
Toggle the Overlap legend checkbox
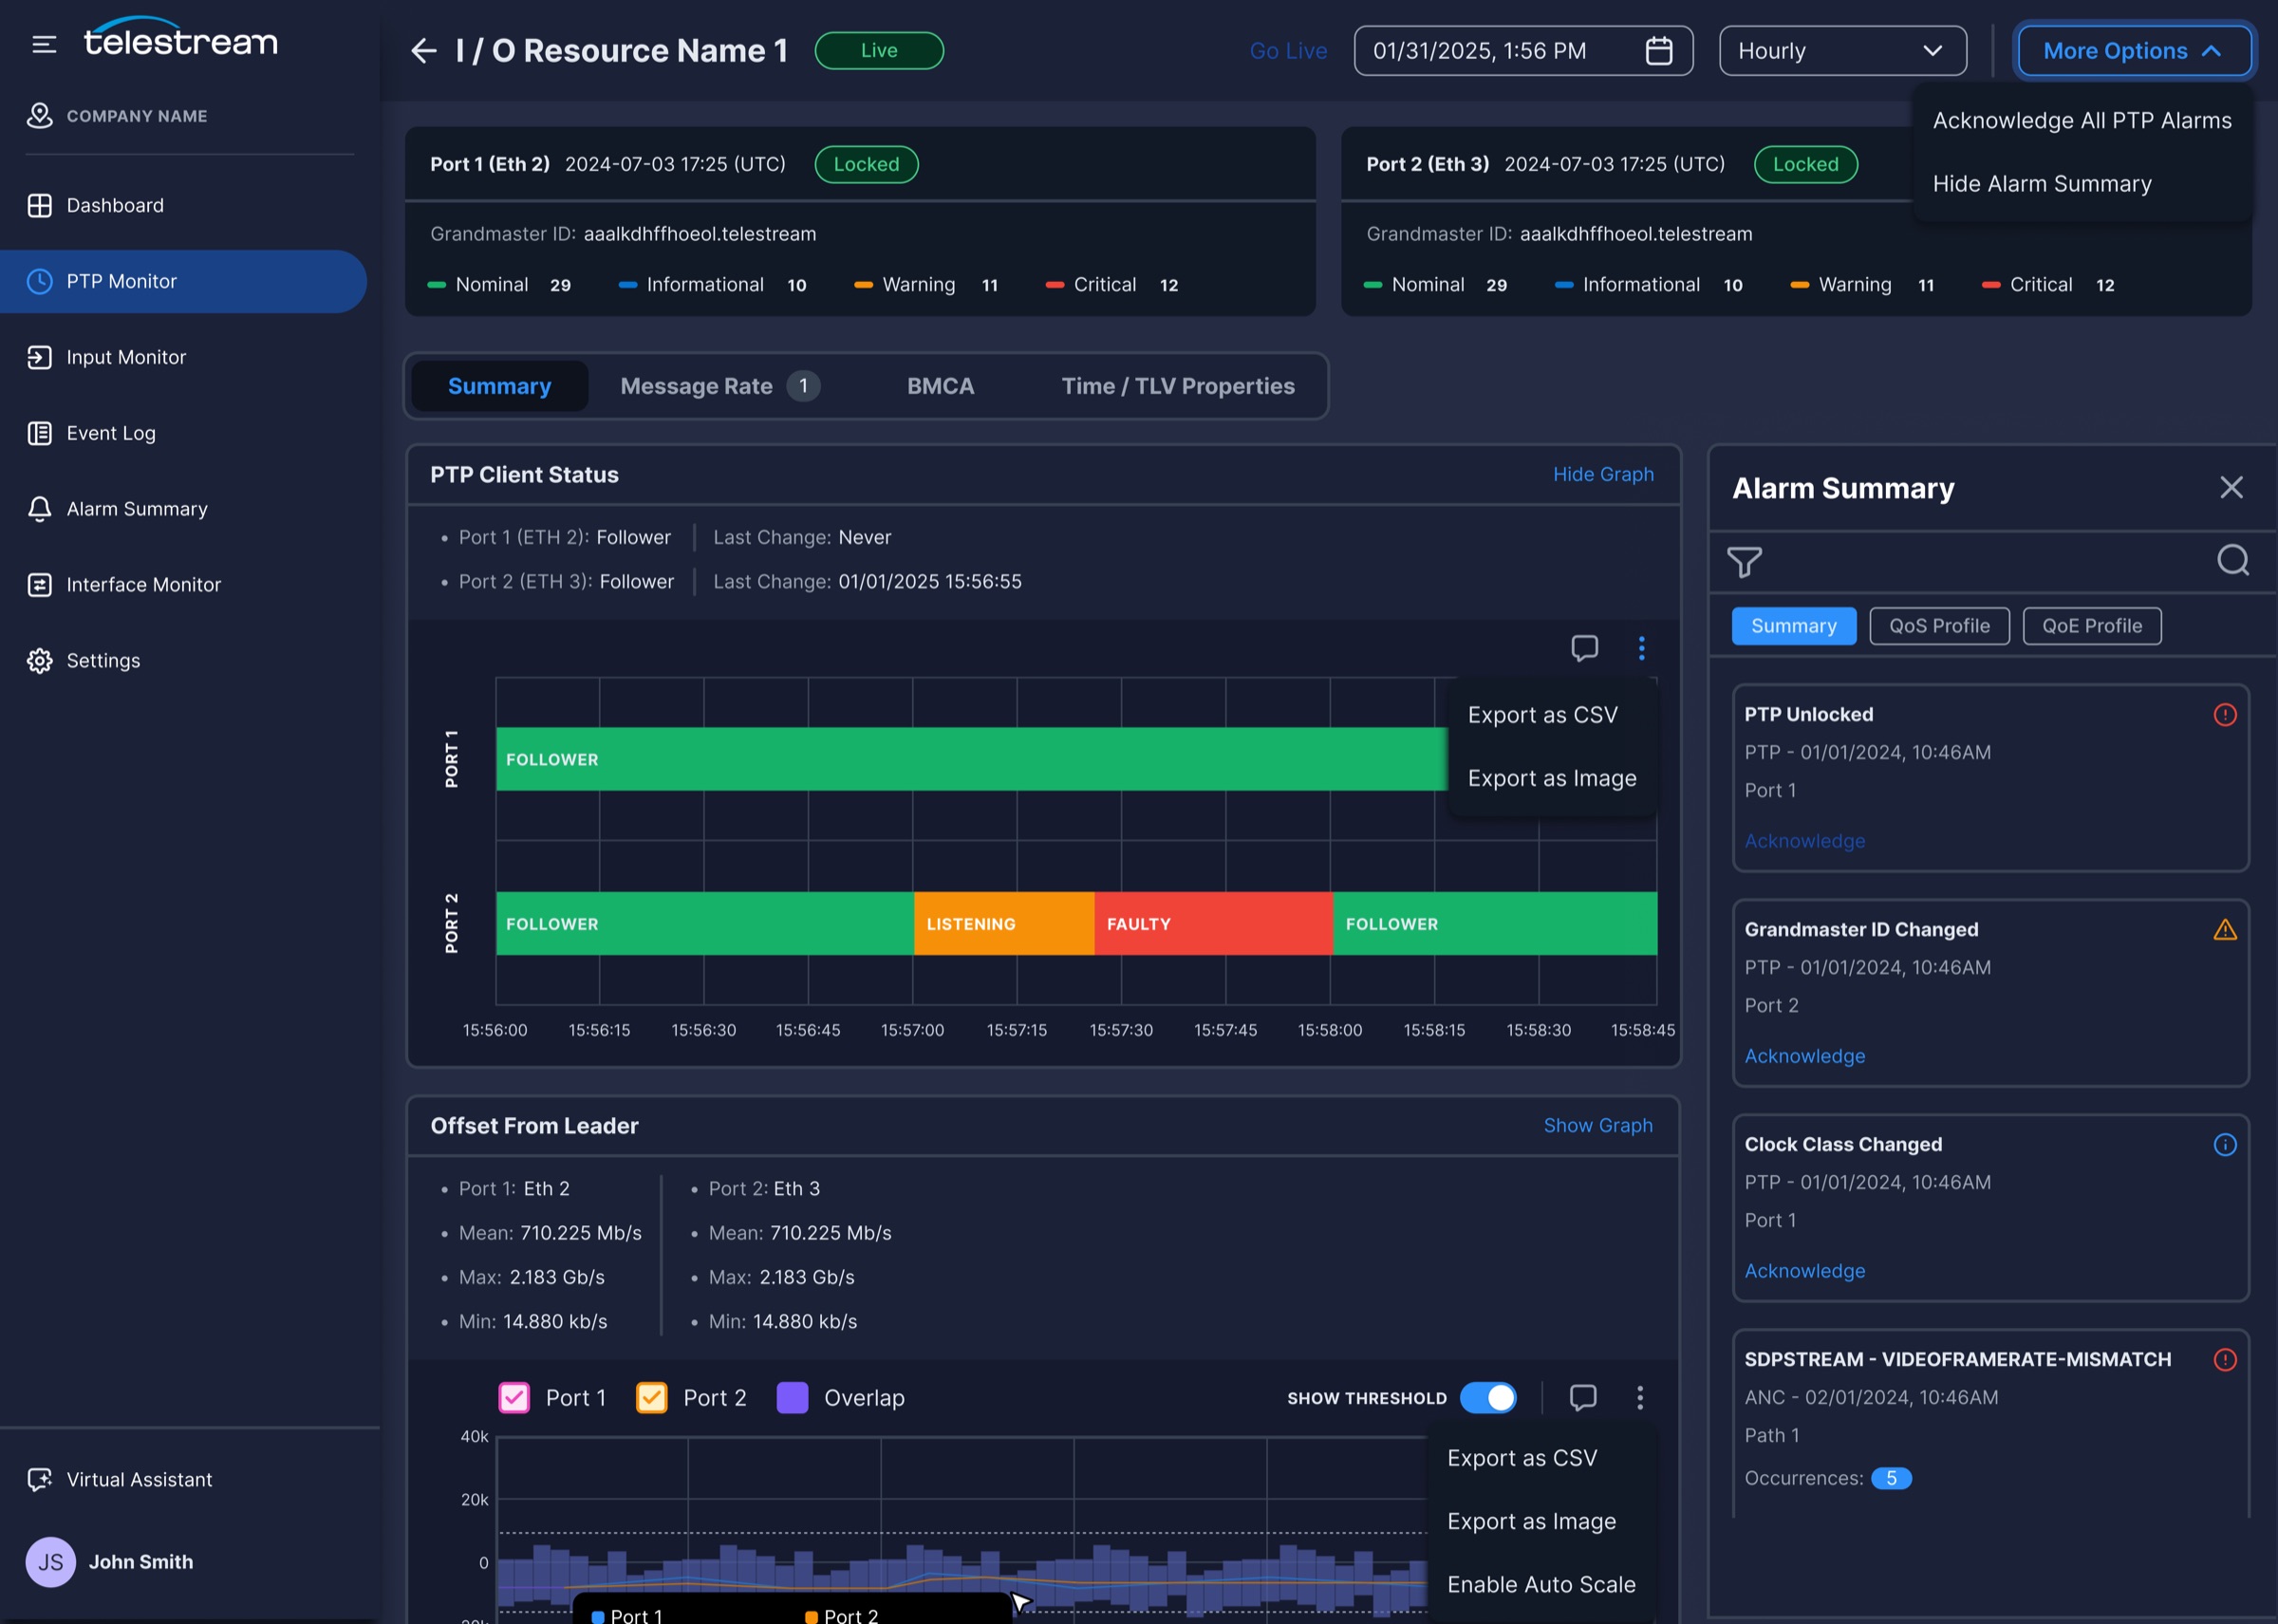[792, 1398]
